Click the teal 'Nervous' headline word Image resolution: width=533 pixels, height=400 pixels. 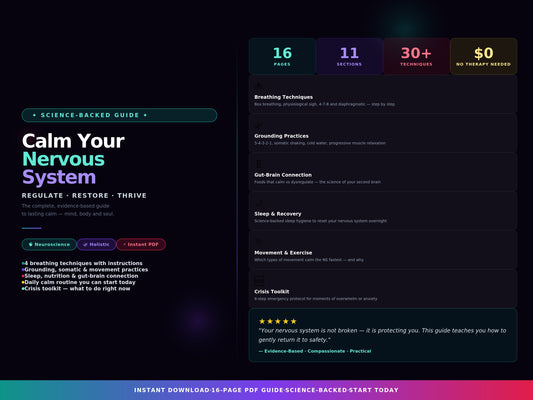click(64, 159)
